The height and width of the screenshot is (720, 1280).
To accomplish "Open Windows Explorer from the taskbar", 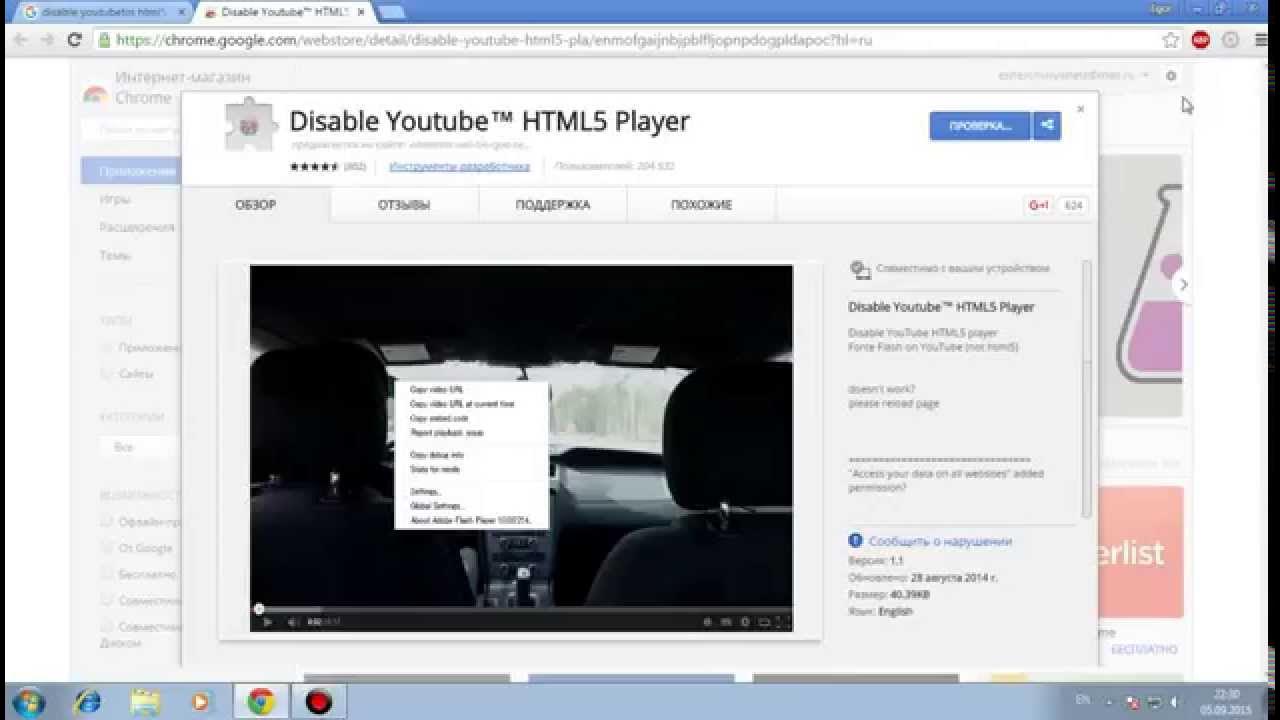I will point(145,701).
